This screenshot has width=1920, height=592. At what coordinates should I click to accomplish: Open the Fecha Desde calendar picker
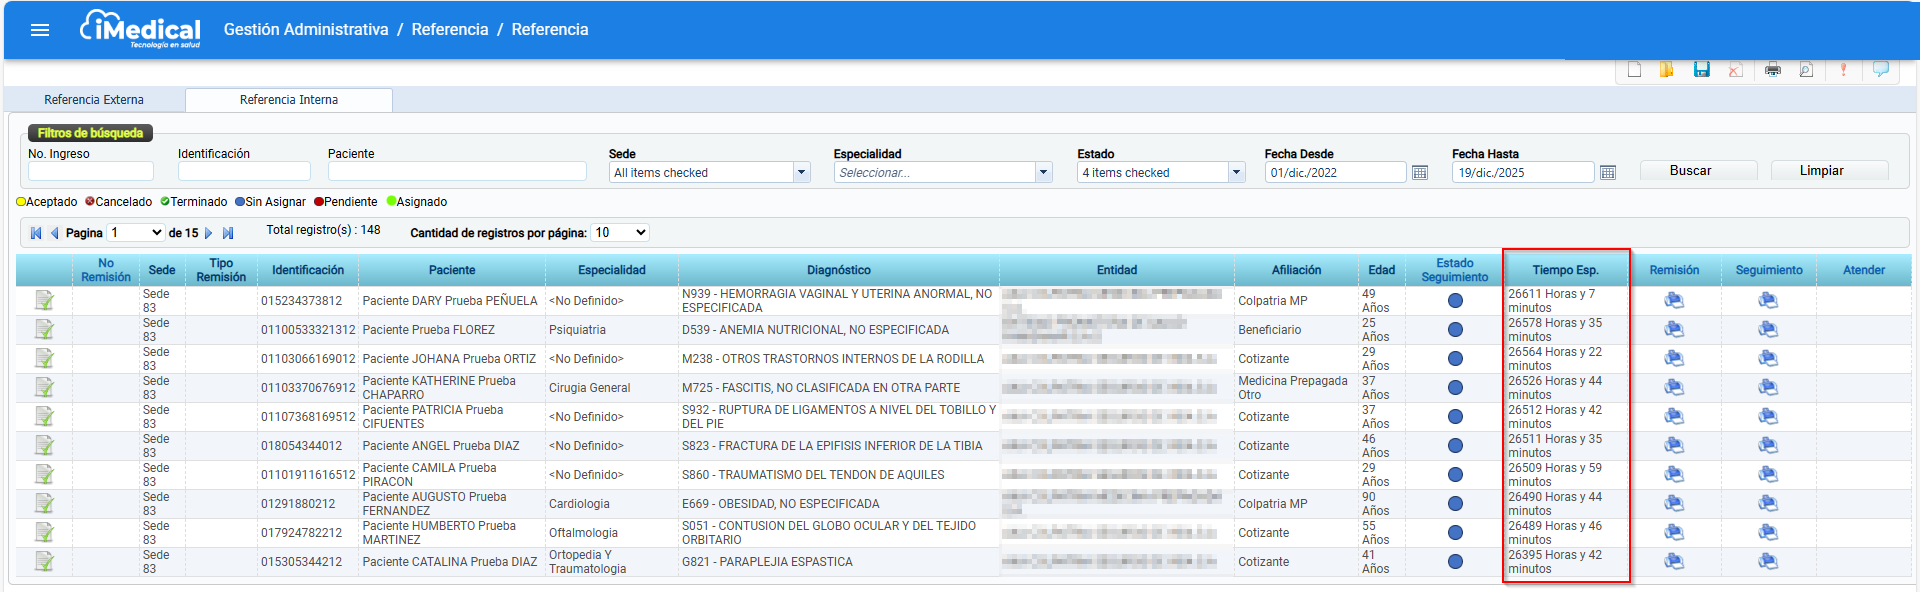coord(1420,173)
